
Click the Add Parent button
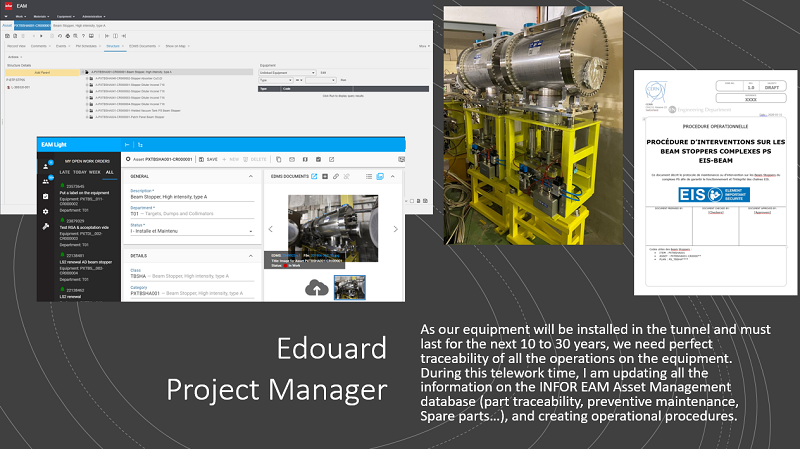pyautogui.click(x=42, y=72)
